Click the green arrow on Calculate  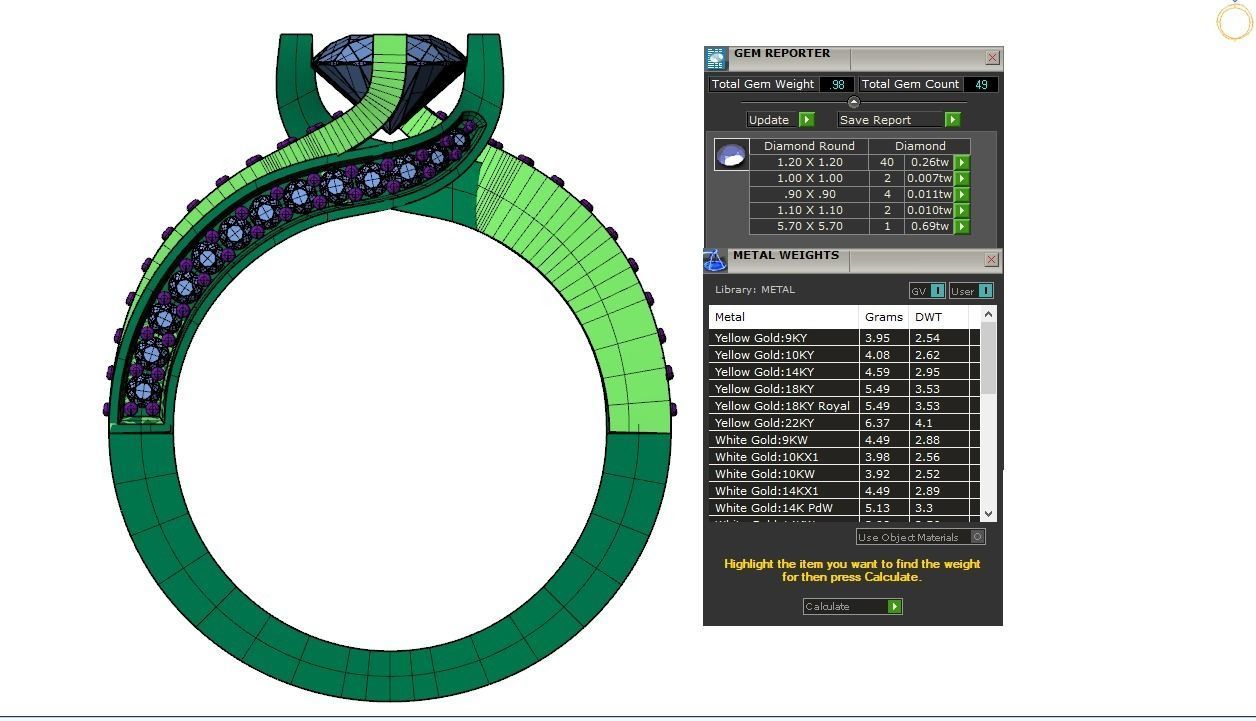[895, 606]
